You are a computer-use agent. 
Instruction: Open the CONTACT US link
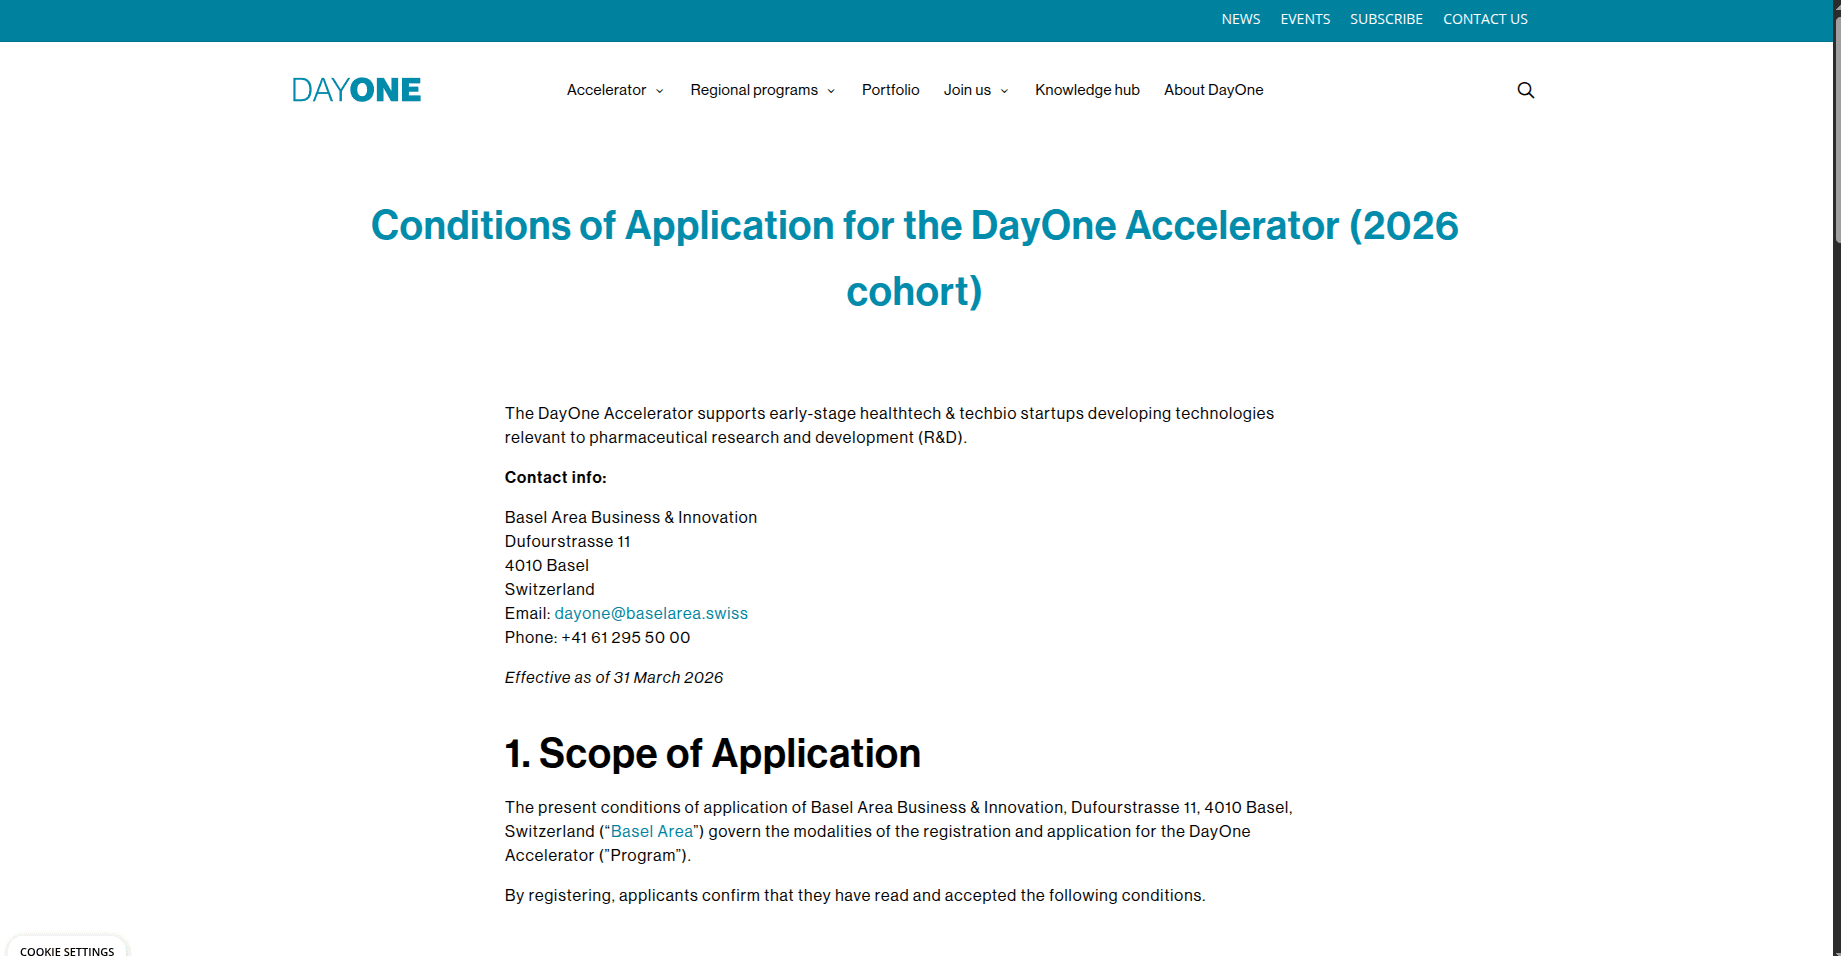point(1485,19)
